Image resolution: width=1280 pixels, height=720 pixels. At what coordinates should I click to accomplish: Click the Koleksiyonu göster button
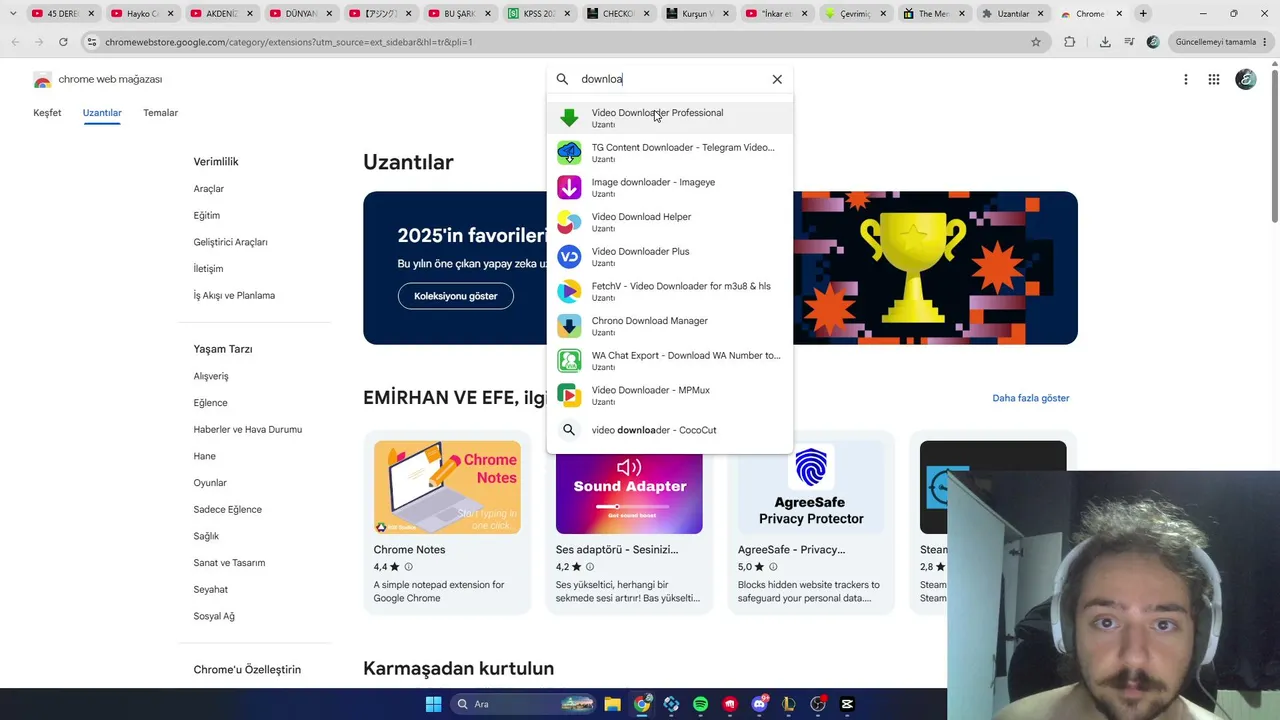[x=456, y=296]
